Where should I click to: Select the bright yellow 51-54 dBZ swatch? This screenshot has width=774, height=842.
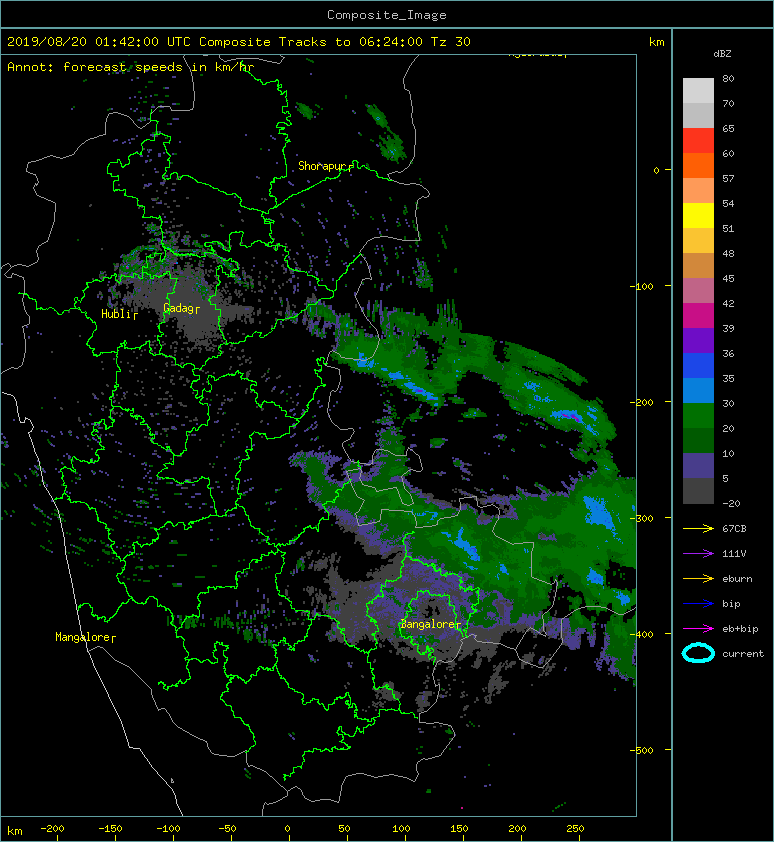click(698, 215)
